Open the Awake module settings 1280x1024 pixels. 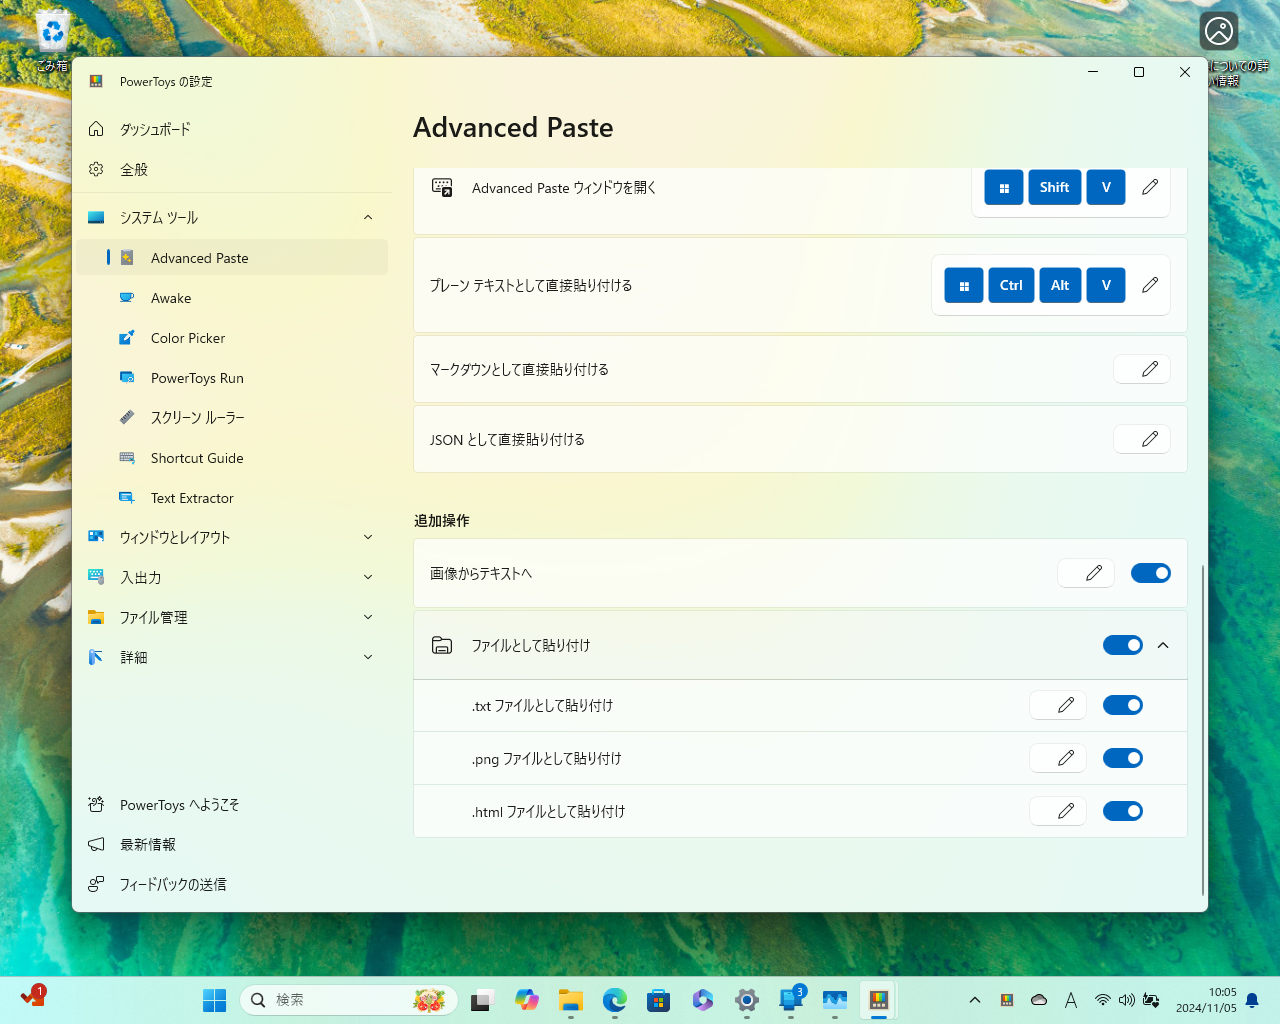coord(232,298)
